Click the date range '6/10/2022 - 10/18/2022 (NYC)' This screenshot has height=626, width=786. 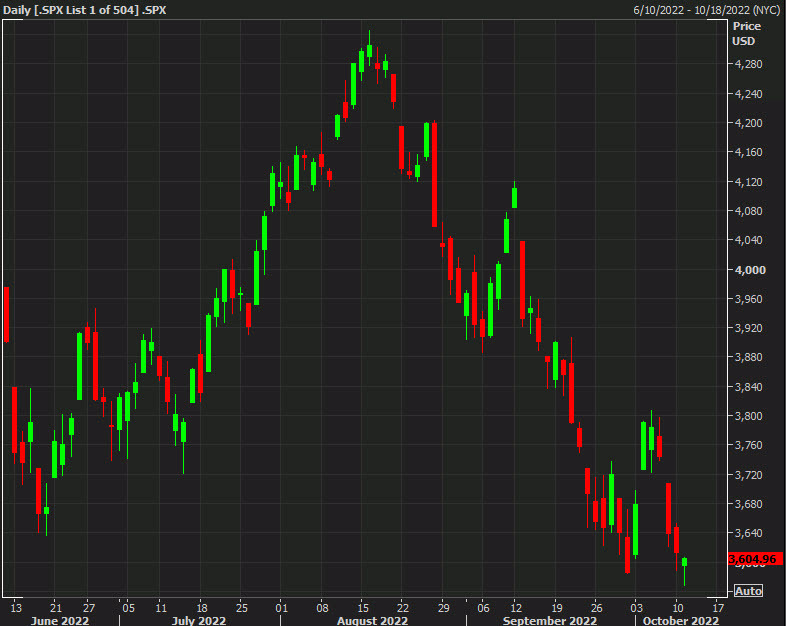click(x=706, y=10)
